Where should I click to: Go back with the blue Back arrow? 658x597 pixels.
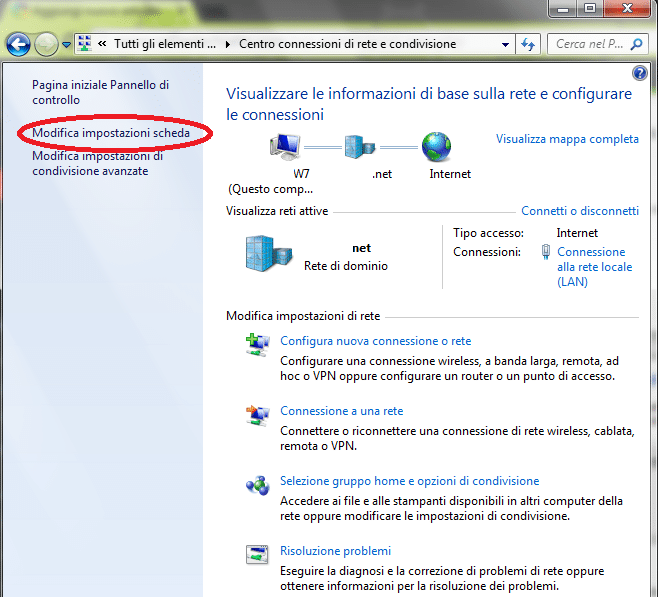(18, 44)
